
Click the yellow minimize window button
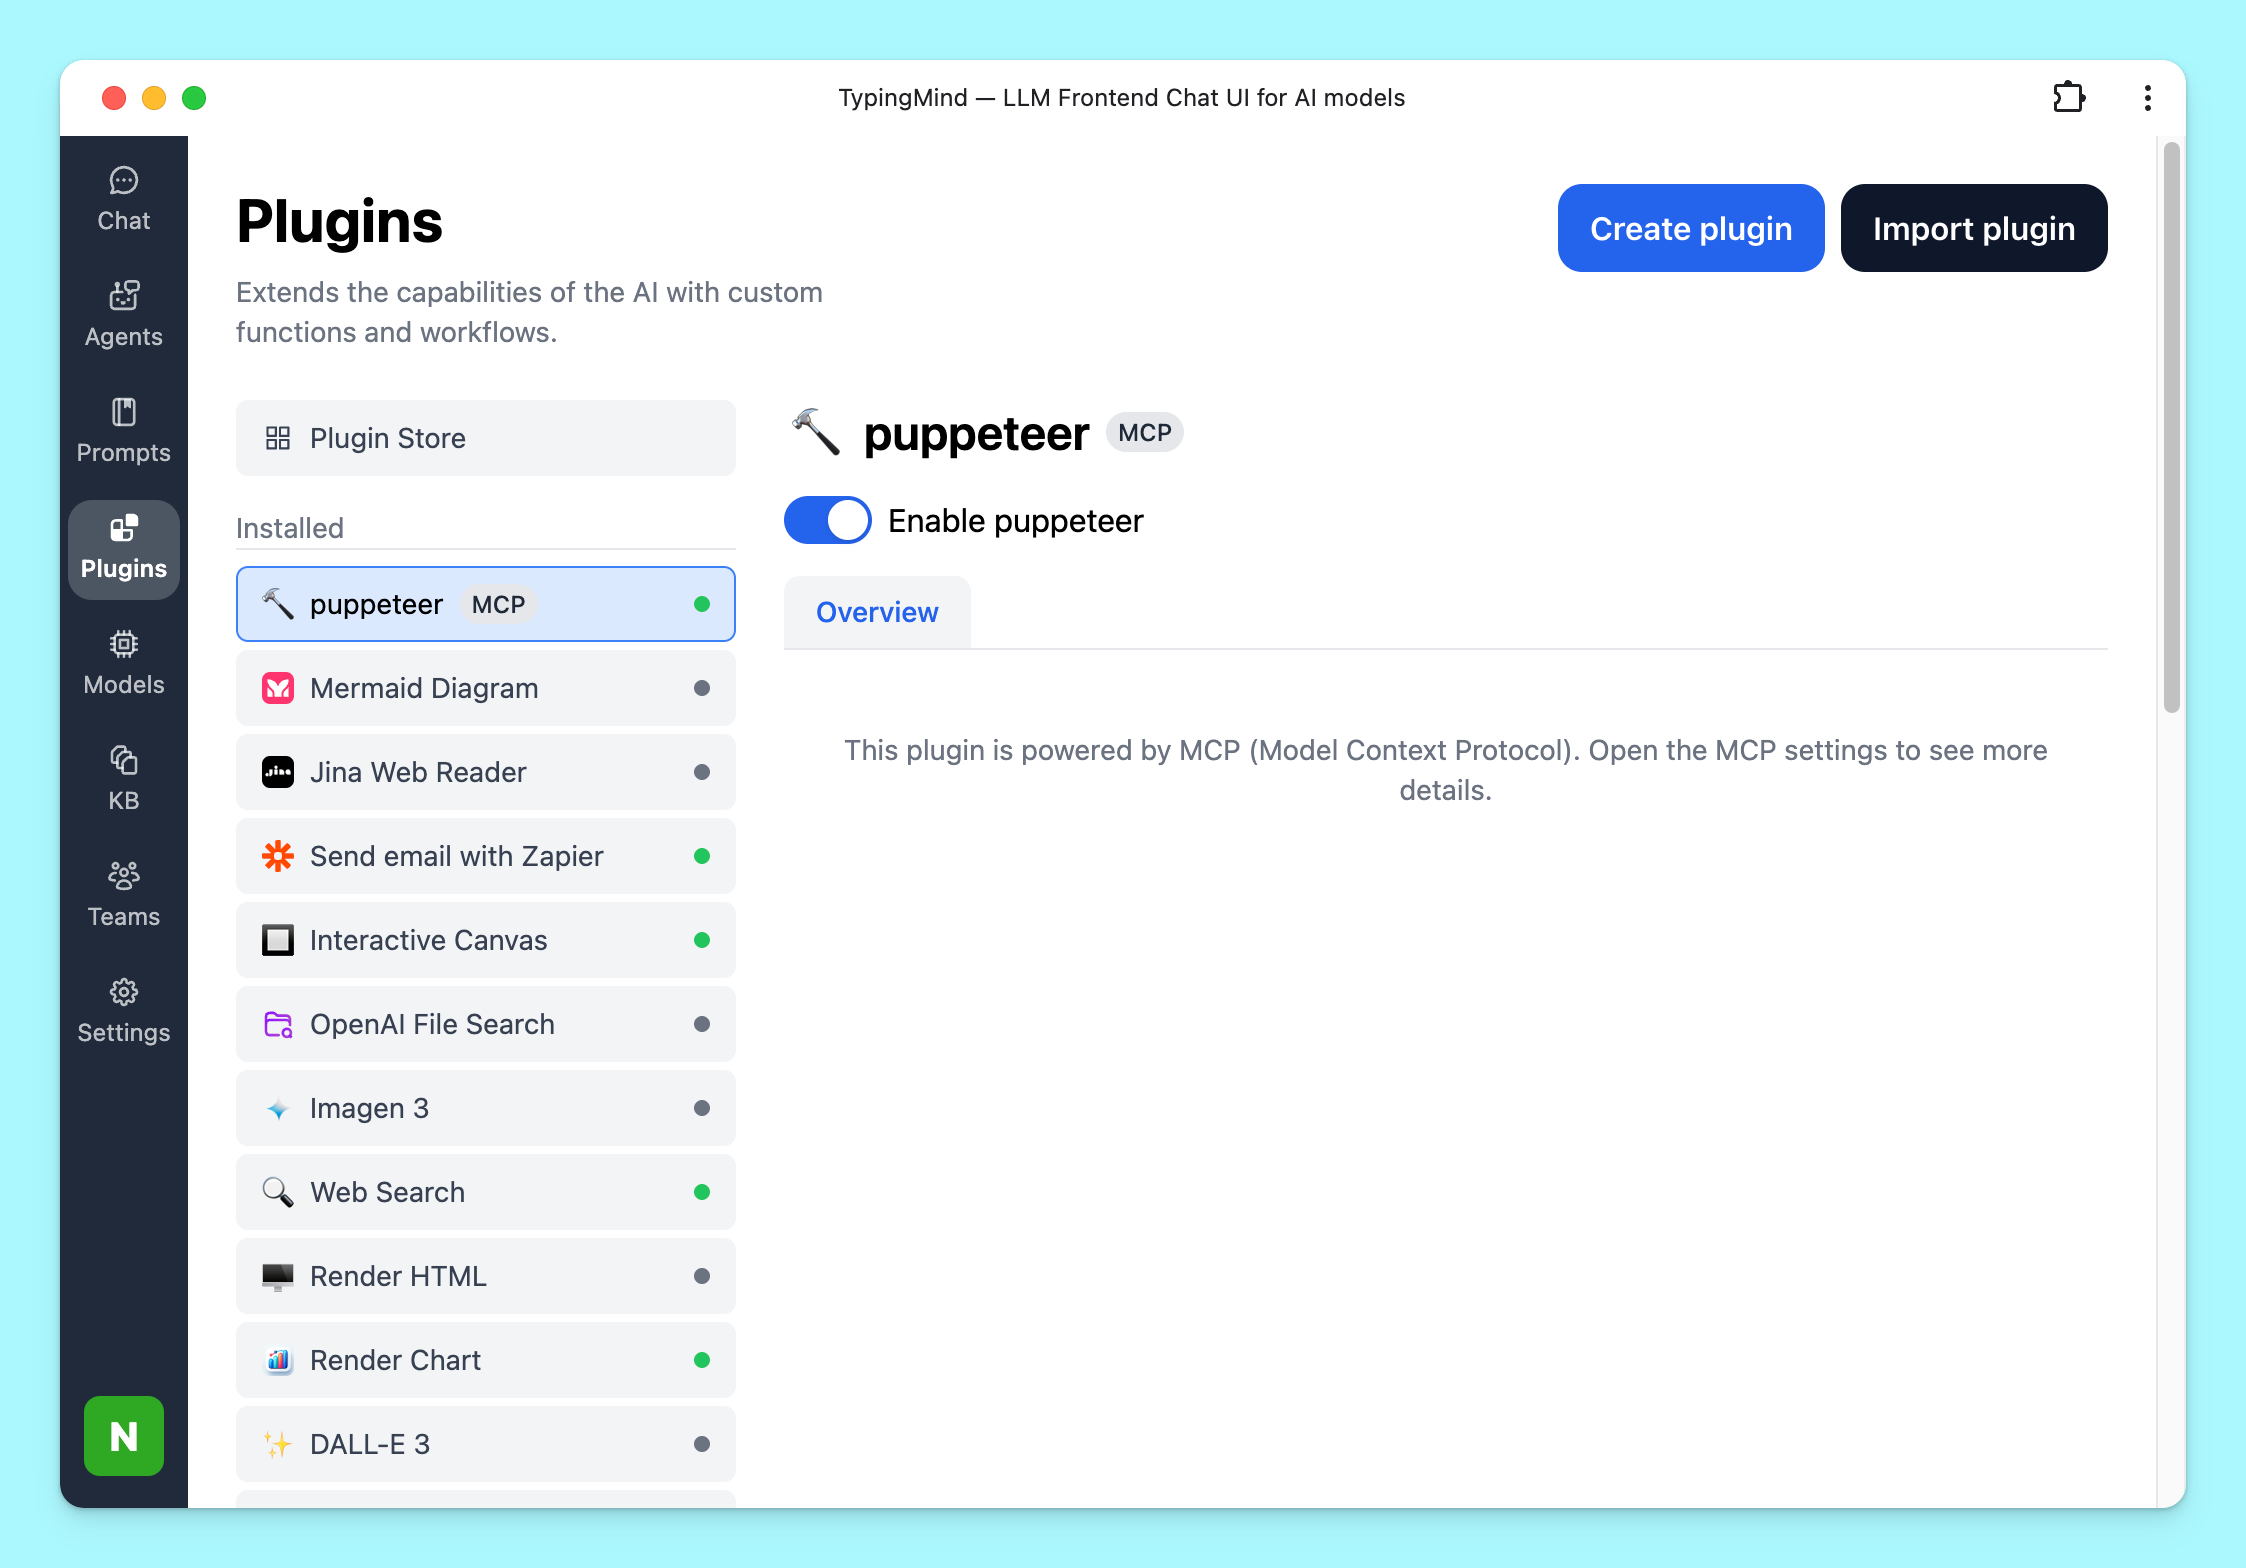coord(154,98)
